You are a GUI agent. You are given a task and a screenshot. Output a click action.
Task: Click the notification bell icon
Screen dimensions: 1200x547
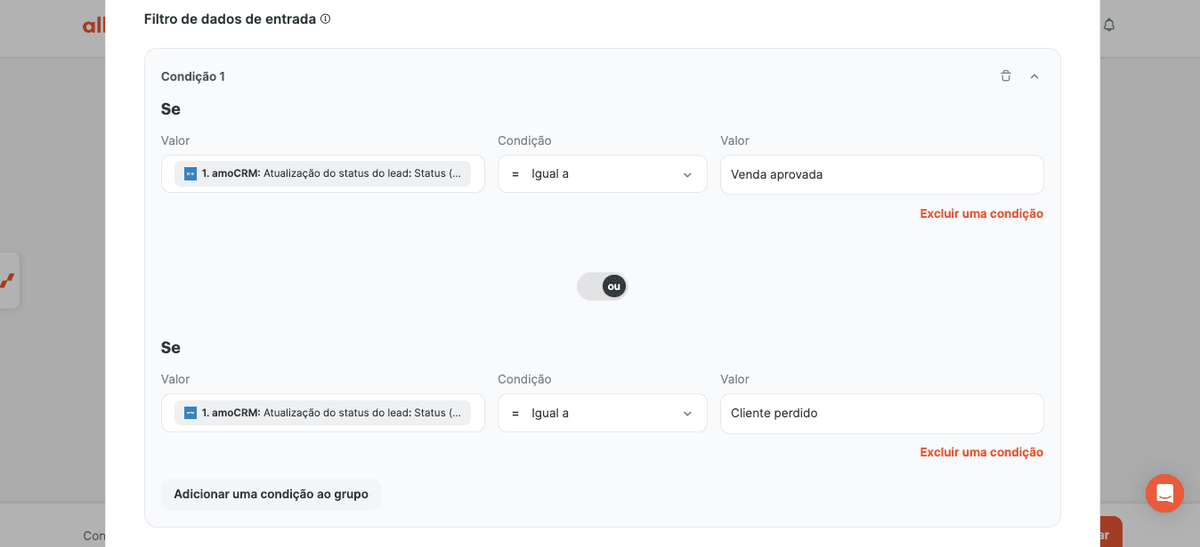click(x=1109, y=25)
